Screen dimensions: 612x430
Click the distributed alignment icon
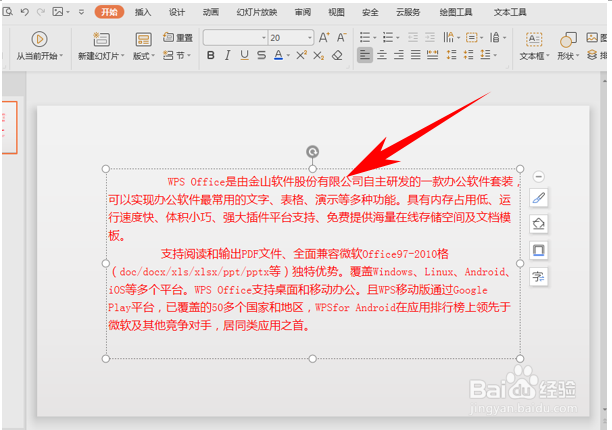coord(432,55)
